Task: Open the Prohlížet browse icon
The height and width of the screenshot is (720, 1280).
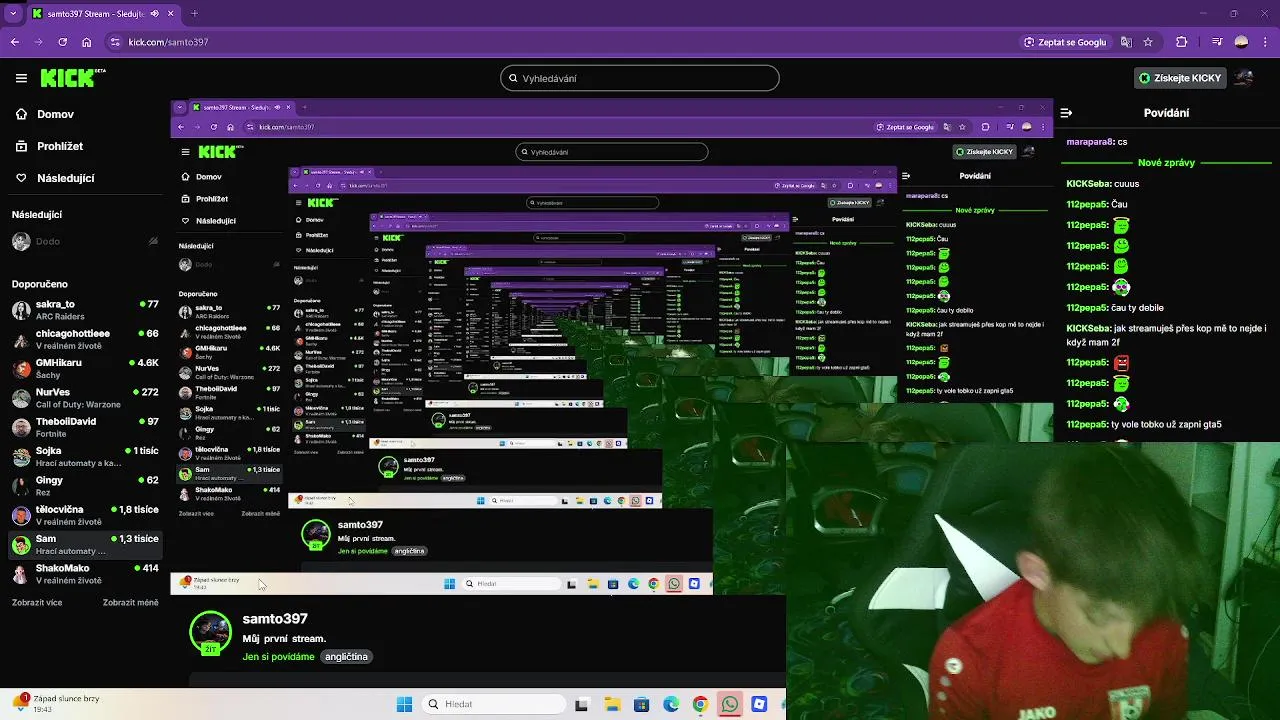Action: pyautogui.click(x=21, y=146)
